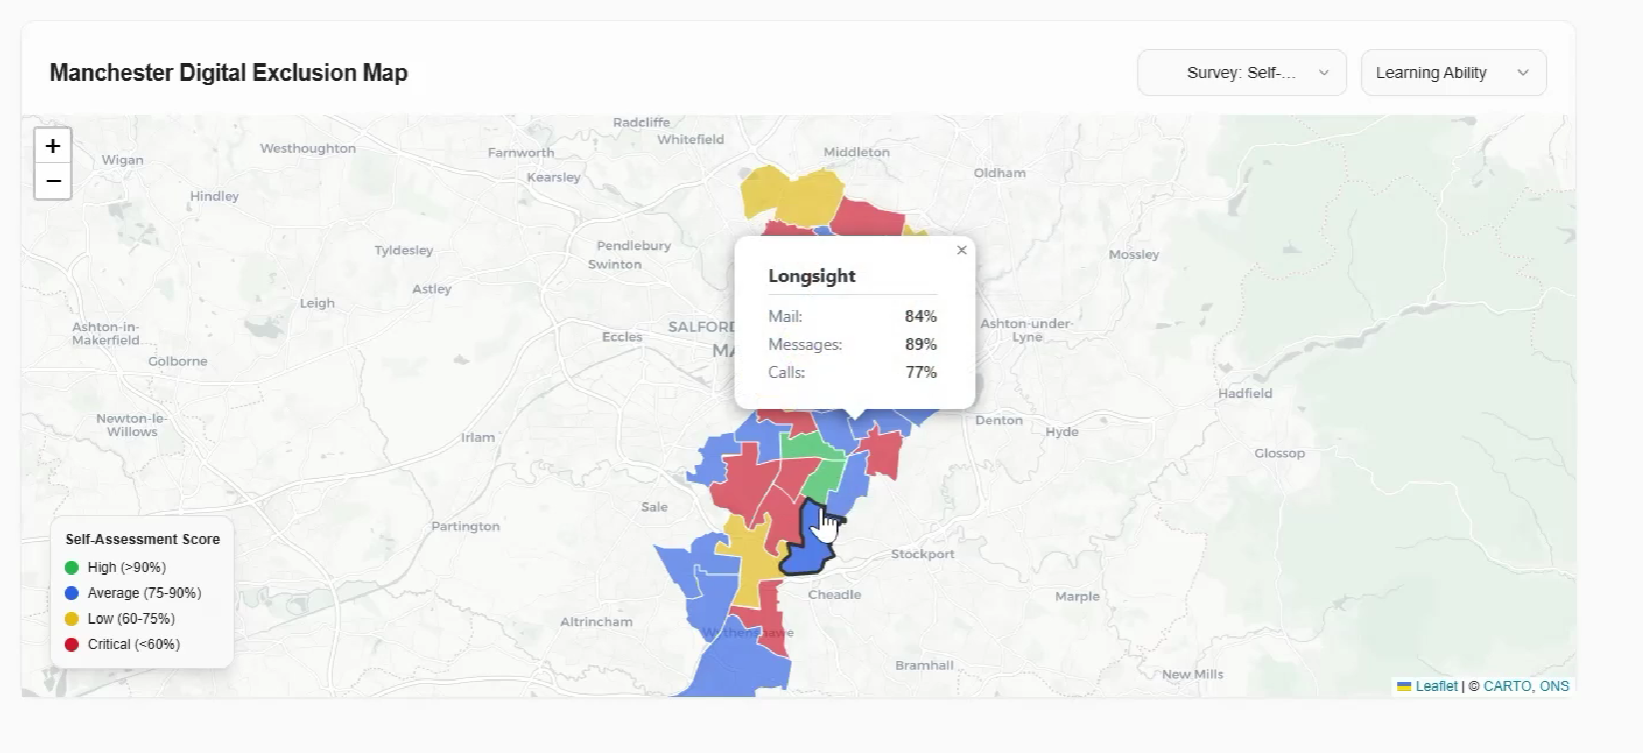
Task: Open the Leaflet attribution link
Action: pos(1427,686)
